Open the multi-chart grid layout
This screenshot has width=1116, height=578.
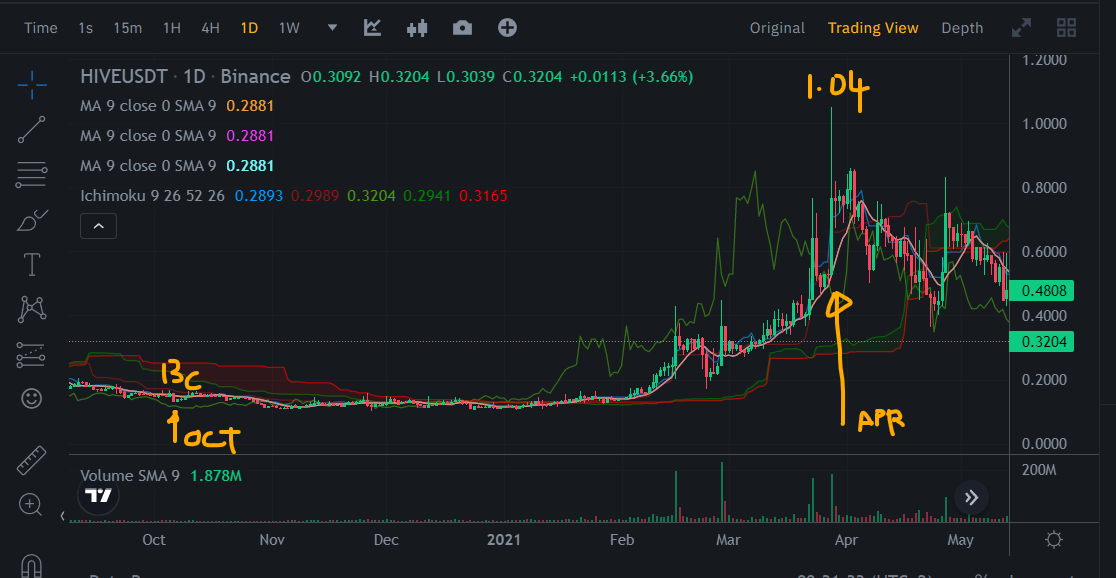pos(1066,28)
